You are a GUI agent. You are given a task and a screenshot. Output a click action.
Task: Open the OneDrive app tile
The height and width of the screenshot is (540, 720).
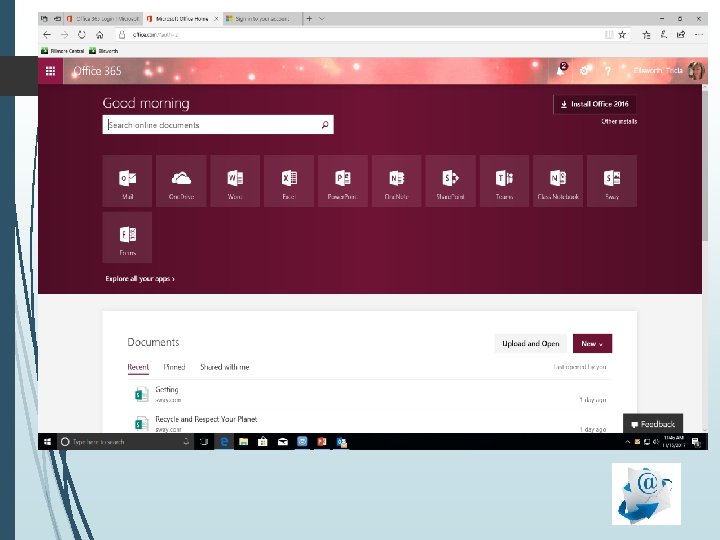coord(181,181)
